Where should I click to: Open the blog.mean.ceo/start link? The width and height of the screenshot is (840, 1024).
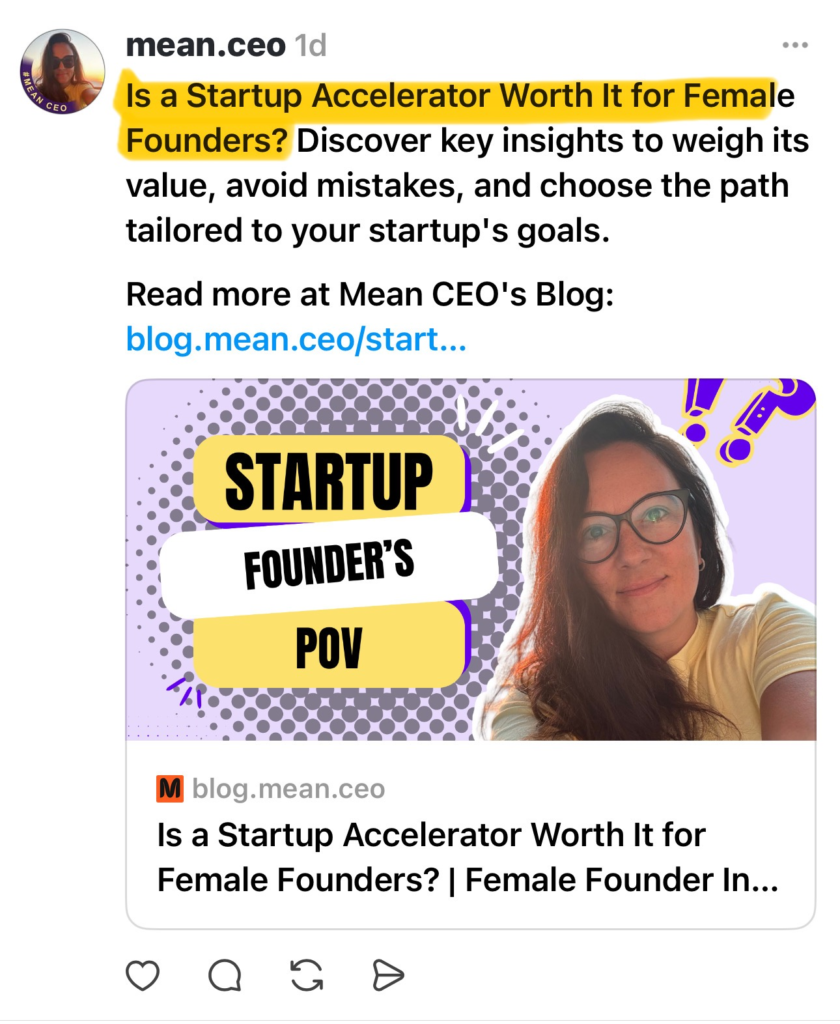[x=295, y=340]
